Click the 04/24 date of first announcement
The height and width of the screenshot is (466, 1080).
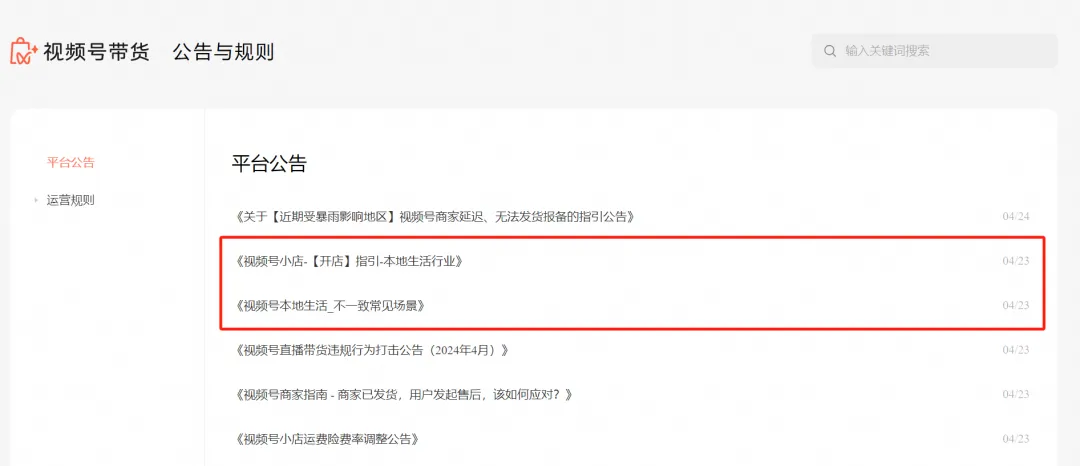point(1016,216)
